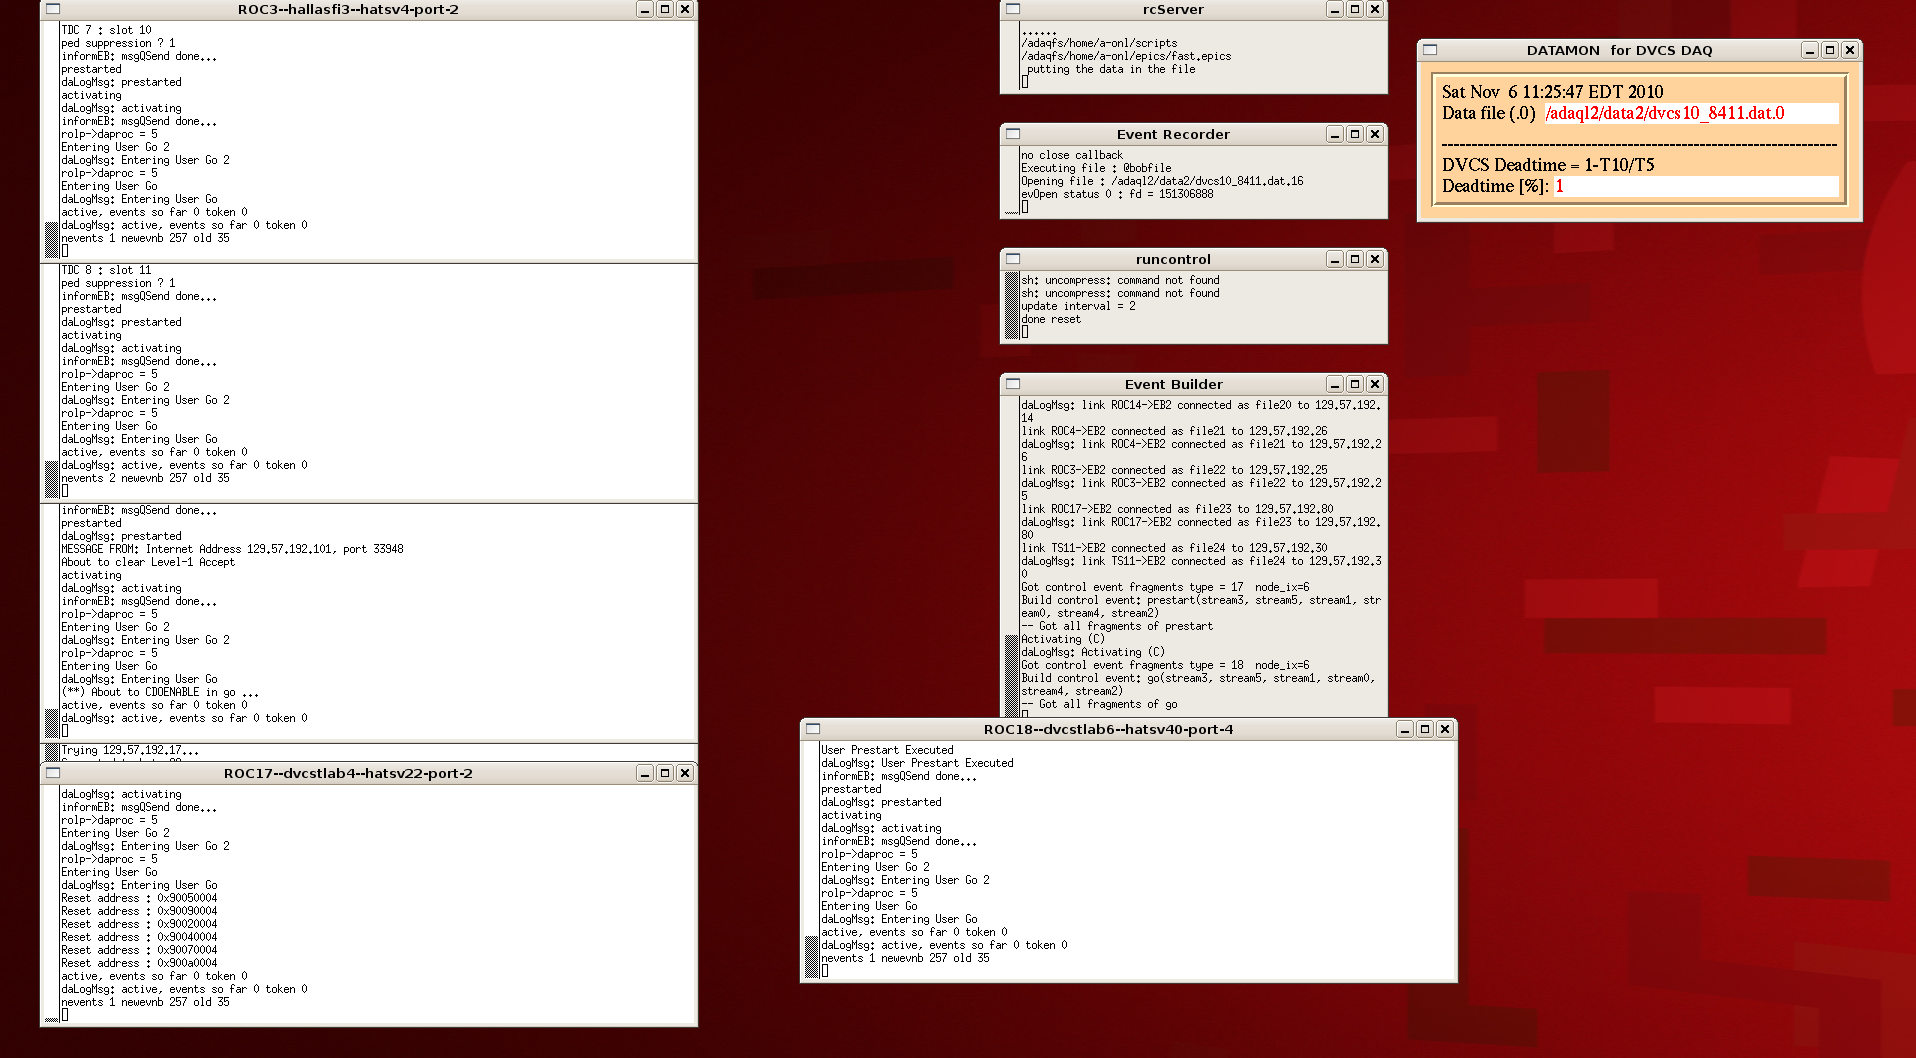
Task: Open window menu of ROC18--dvcstlab6 window
Action: (x=813, y=729)
